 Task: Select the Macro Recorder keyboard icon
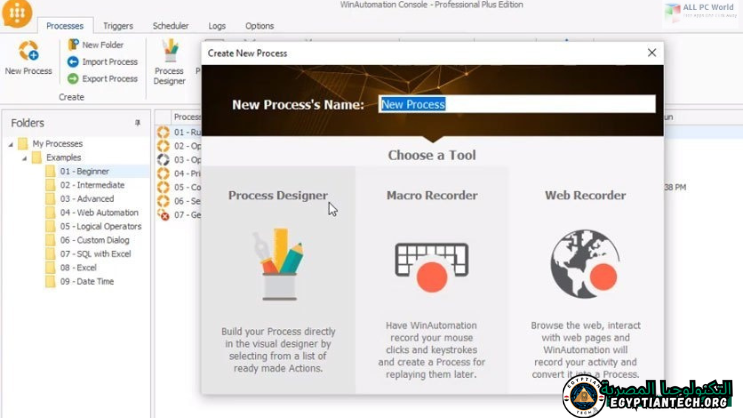point(432,264)
